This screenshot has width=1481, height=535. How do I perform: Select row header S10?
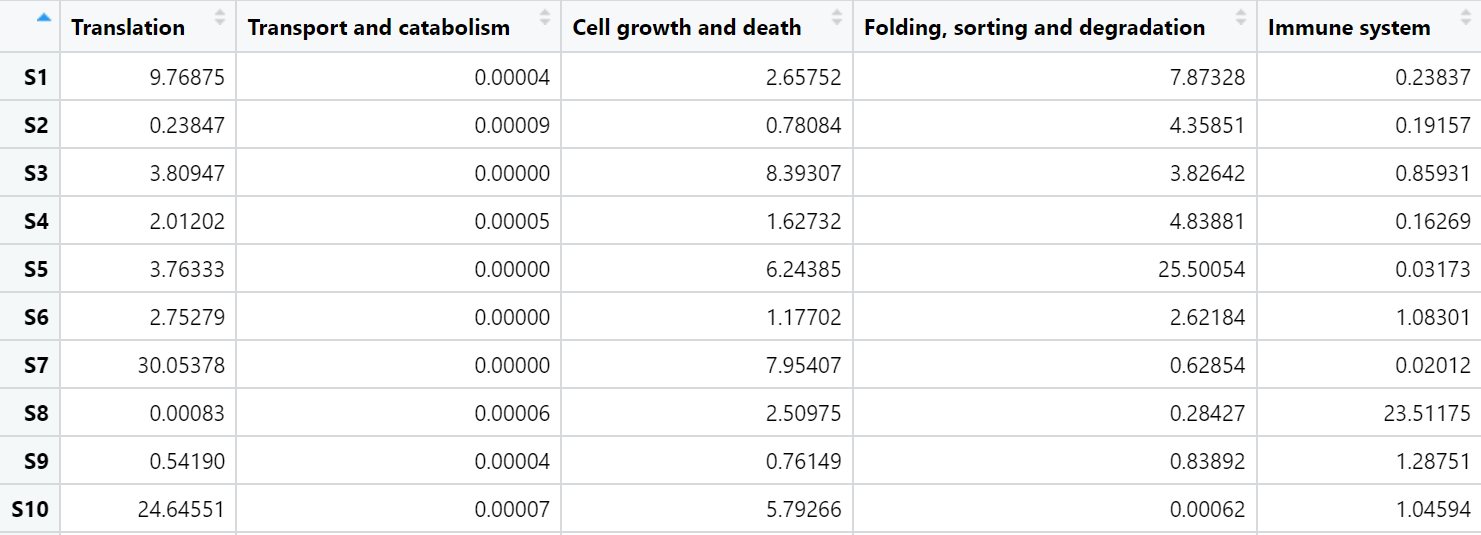coord(30,509)
